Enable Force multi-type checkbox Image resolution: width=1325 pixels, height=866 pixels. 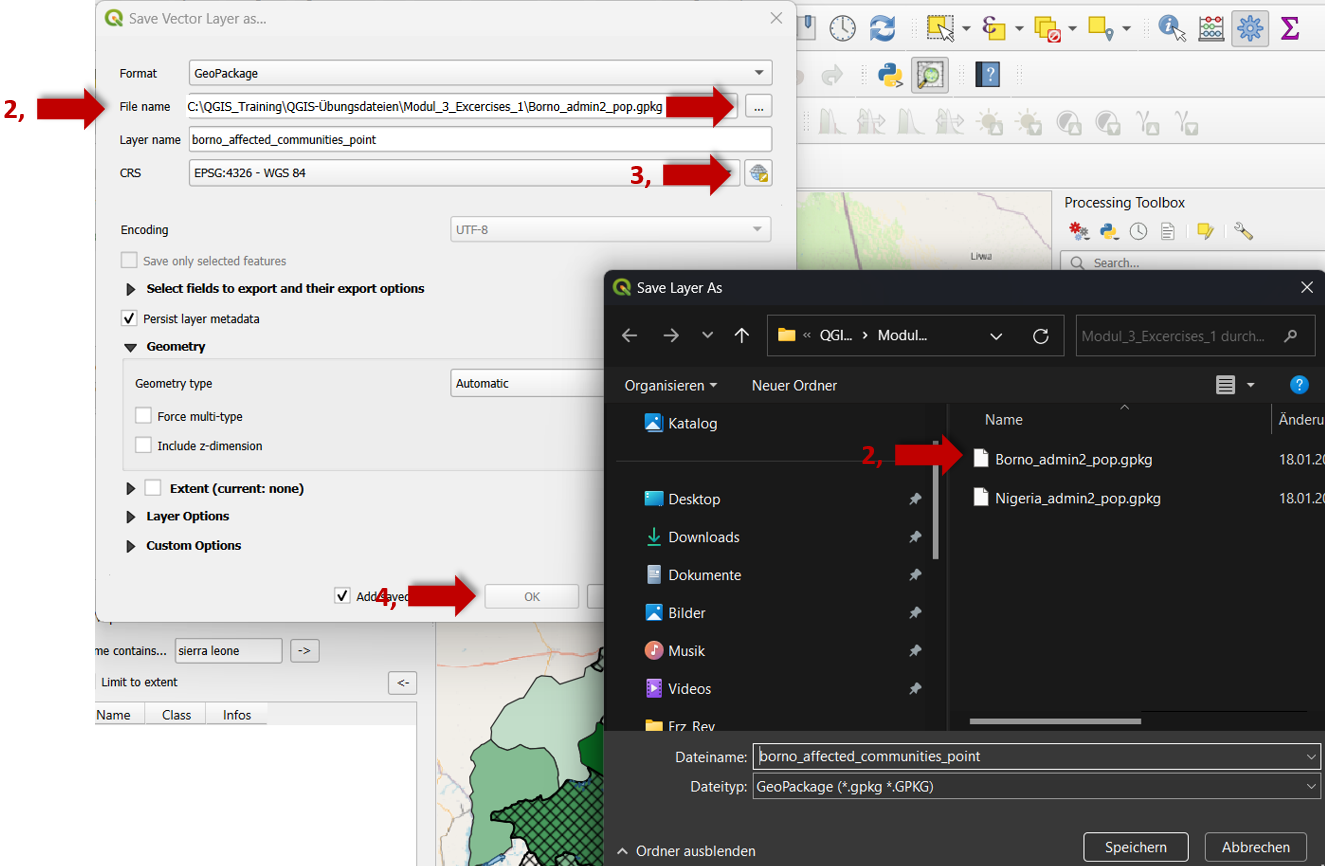(x=143, y=416)
